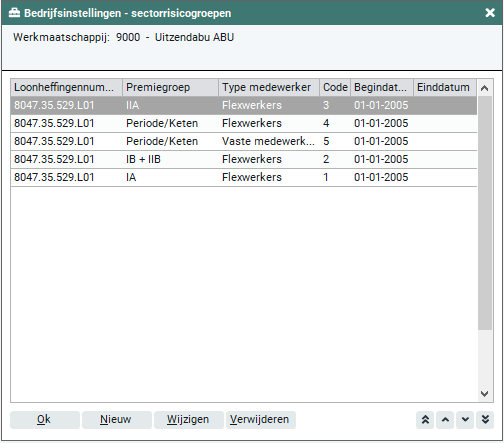
Task: Close the Bedrijfsinstellingen dialog with X
Action: (x=490, y=13)
